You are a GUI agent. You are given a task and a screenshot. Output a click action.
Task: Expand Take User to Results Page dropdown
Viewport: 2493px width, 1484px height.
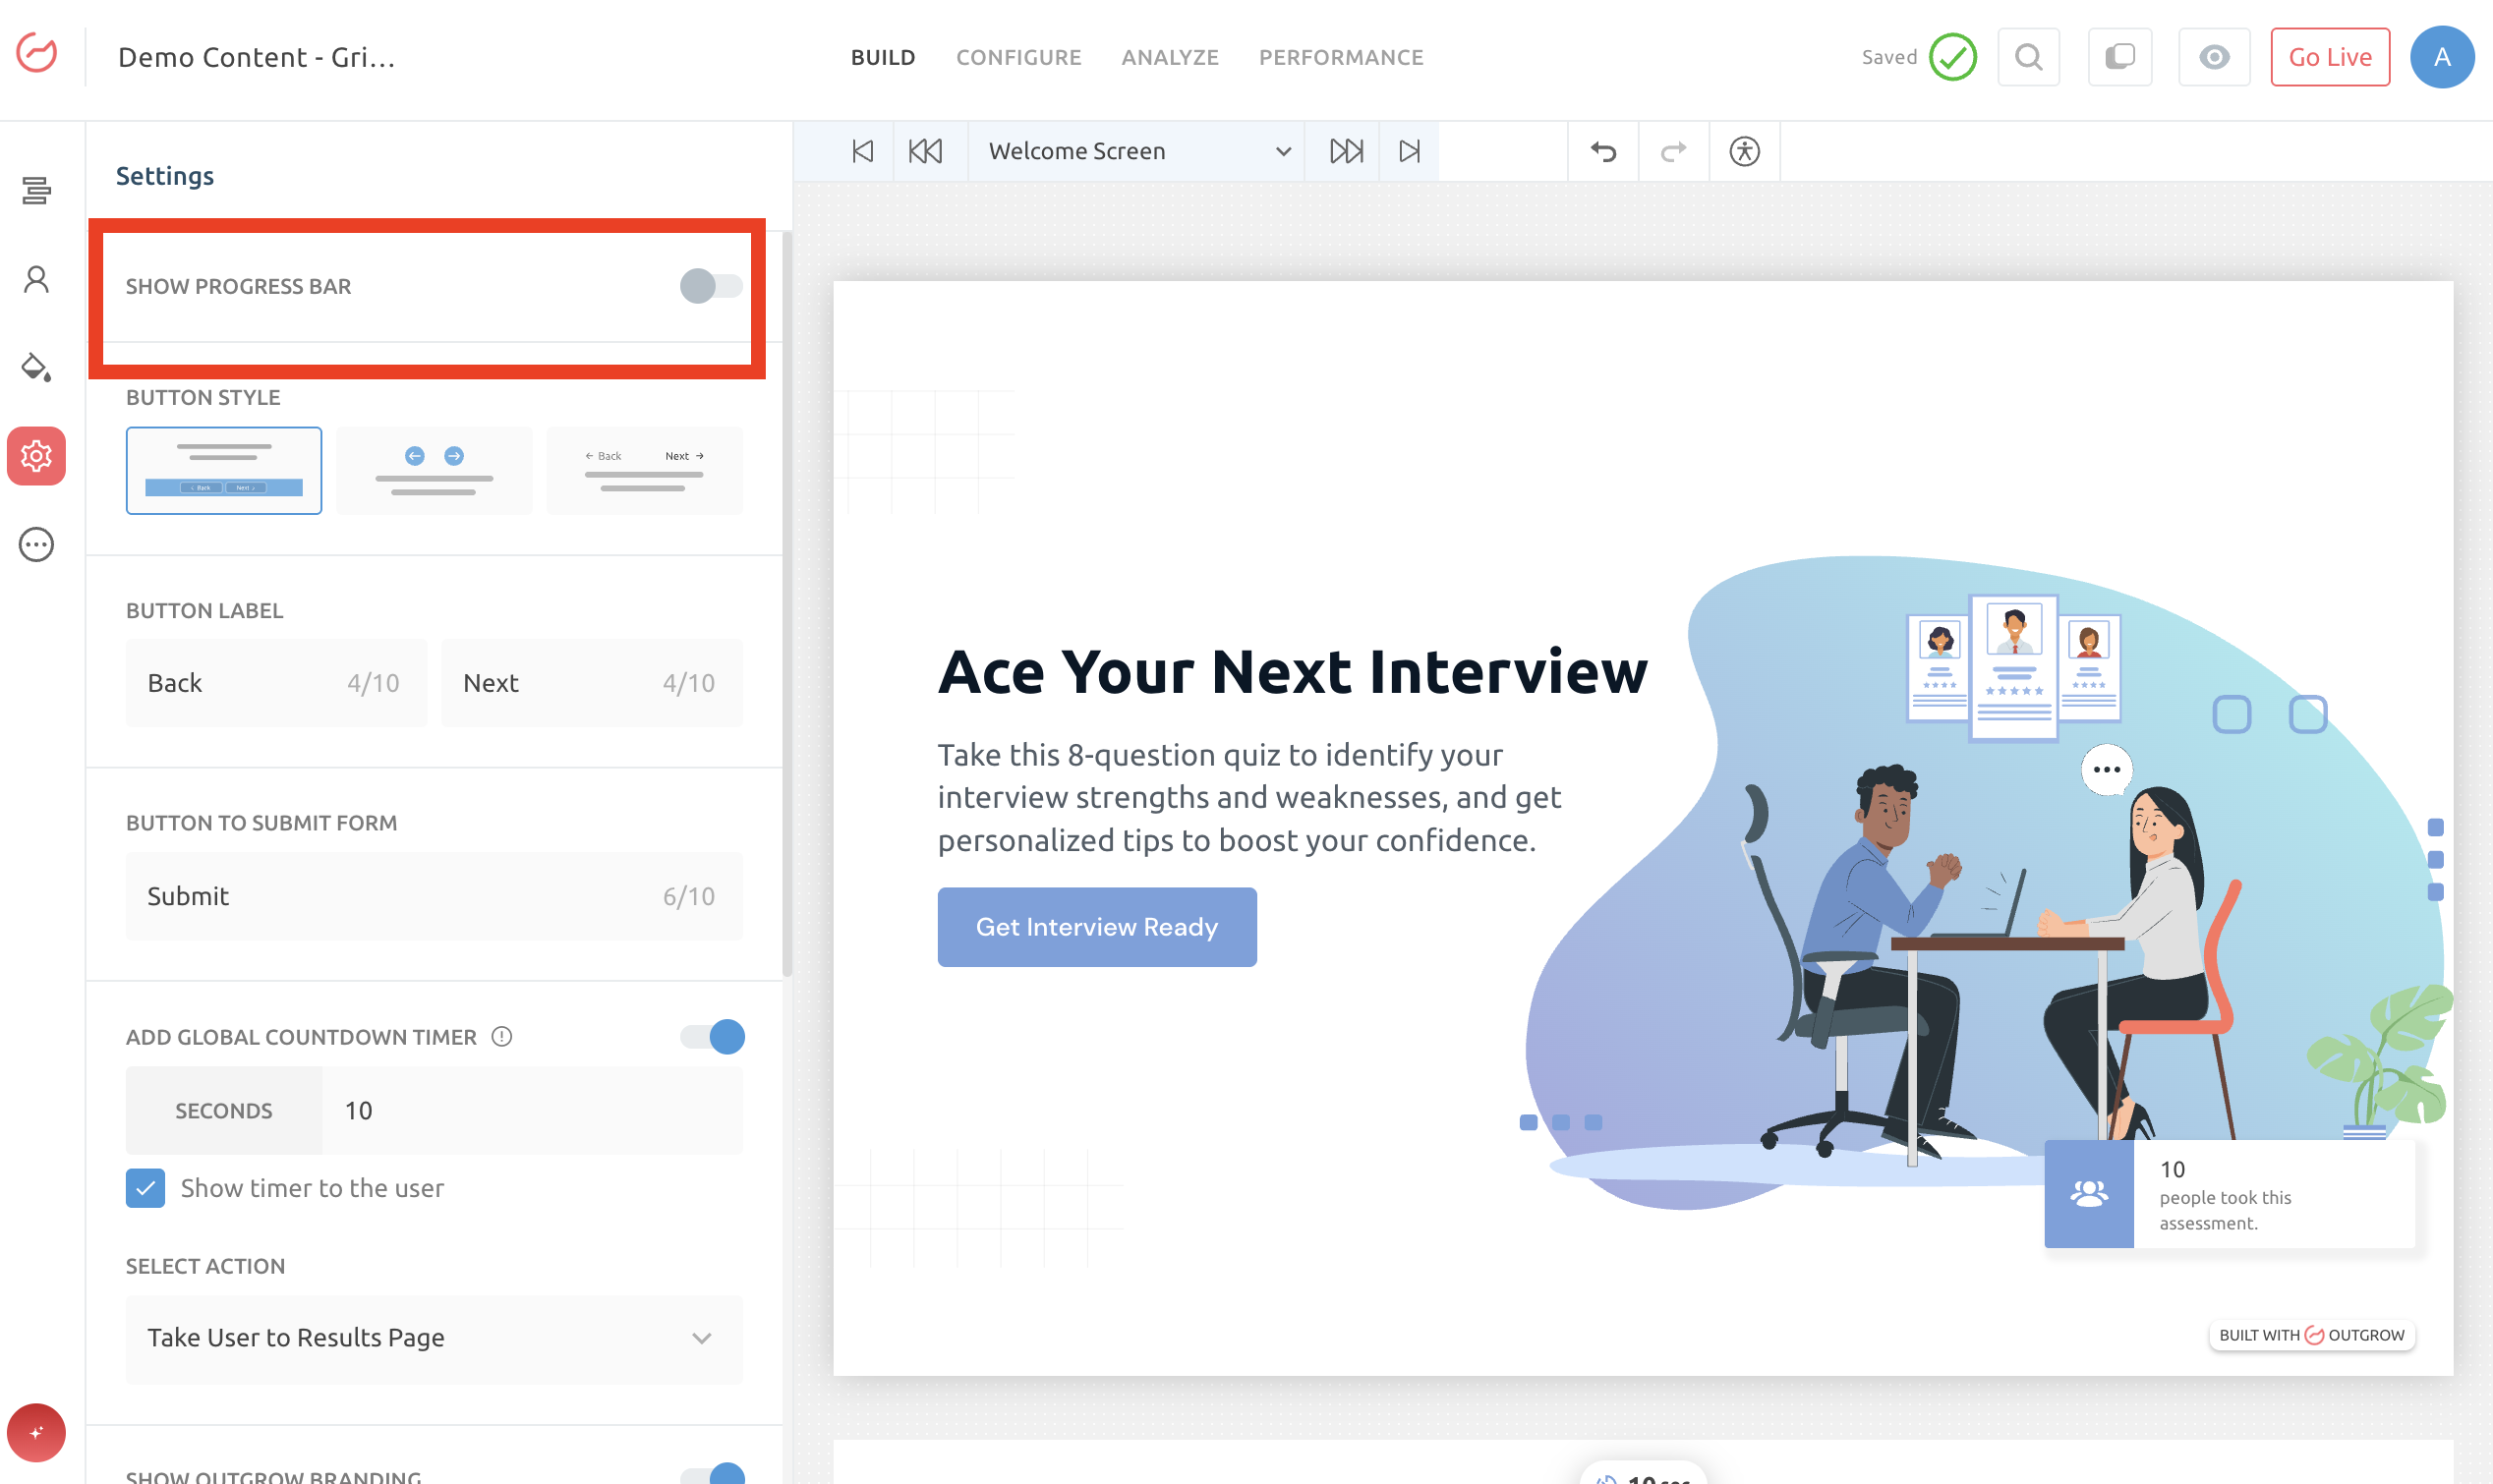click(433, 1338)
